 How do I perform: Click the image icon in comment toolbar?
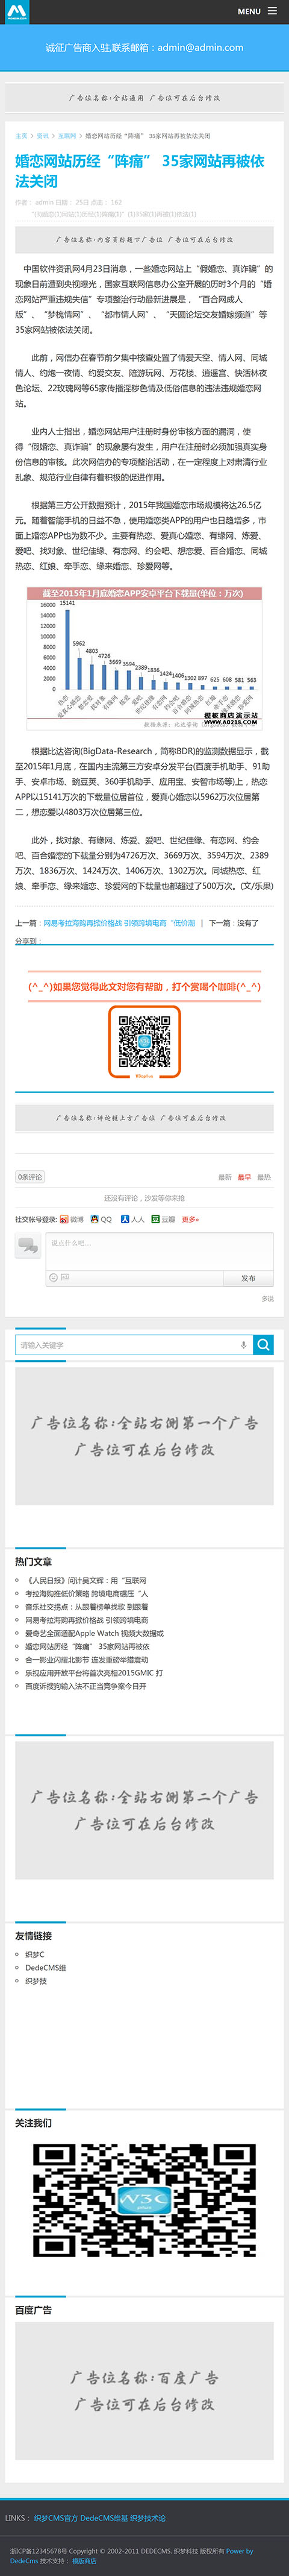[65, 1278]
